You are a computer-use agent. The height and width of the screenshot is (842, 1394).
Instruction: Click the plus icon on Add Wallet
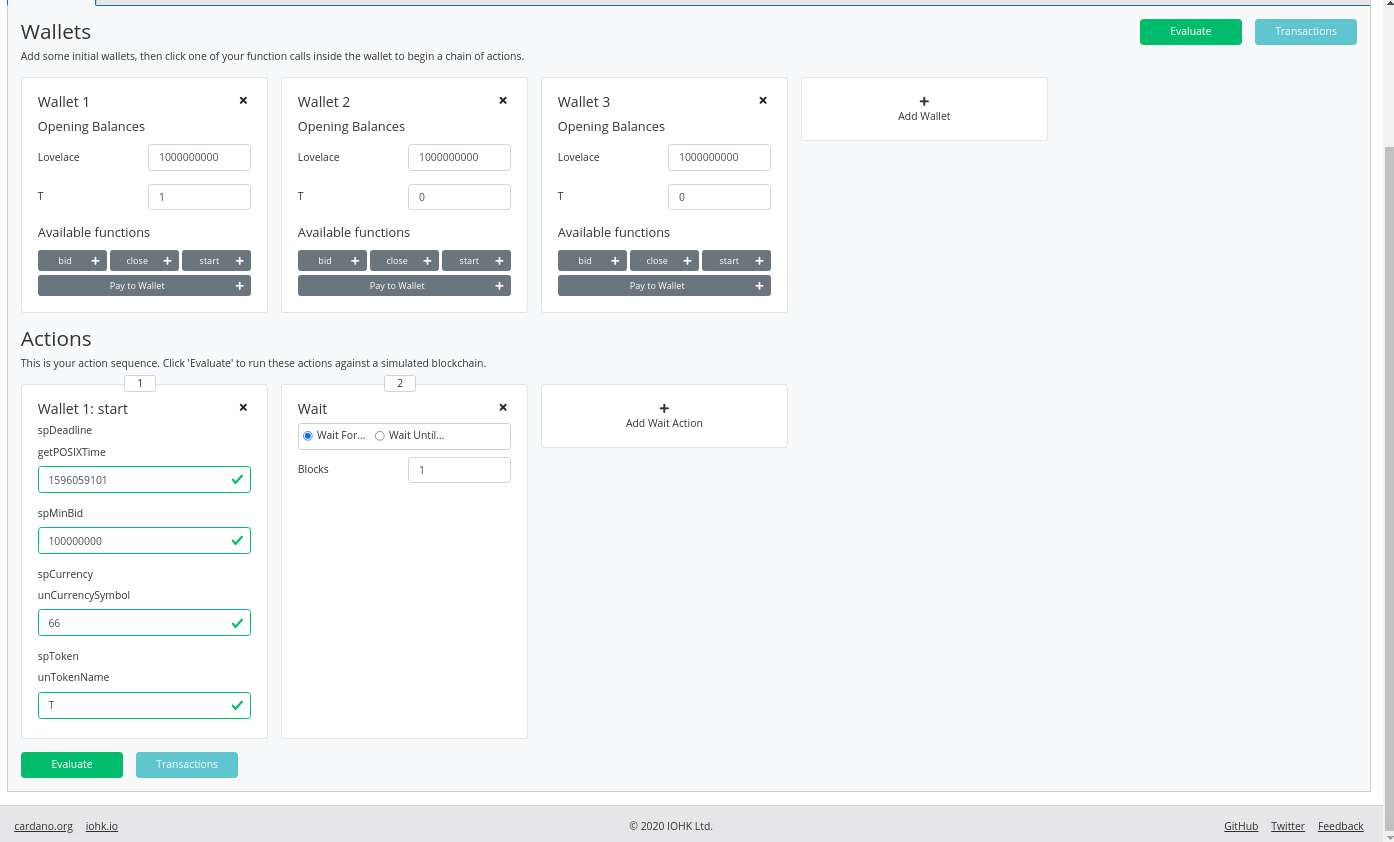click(924, 101)
